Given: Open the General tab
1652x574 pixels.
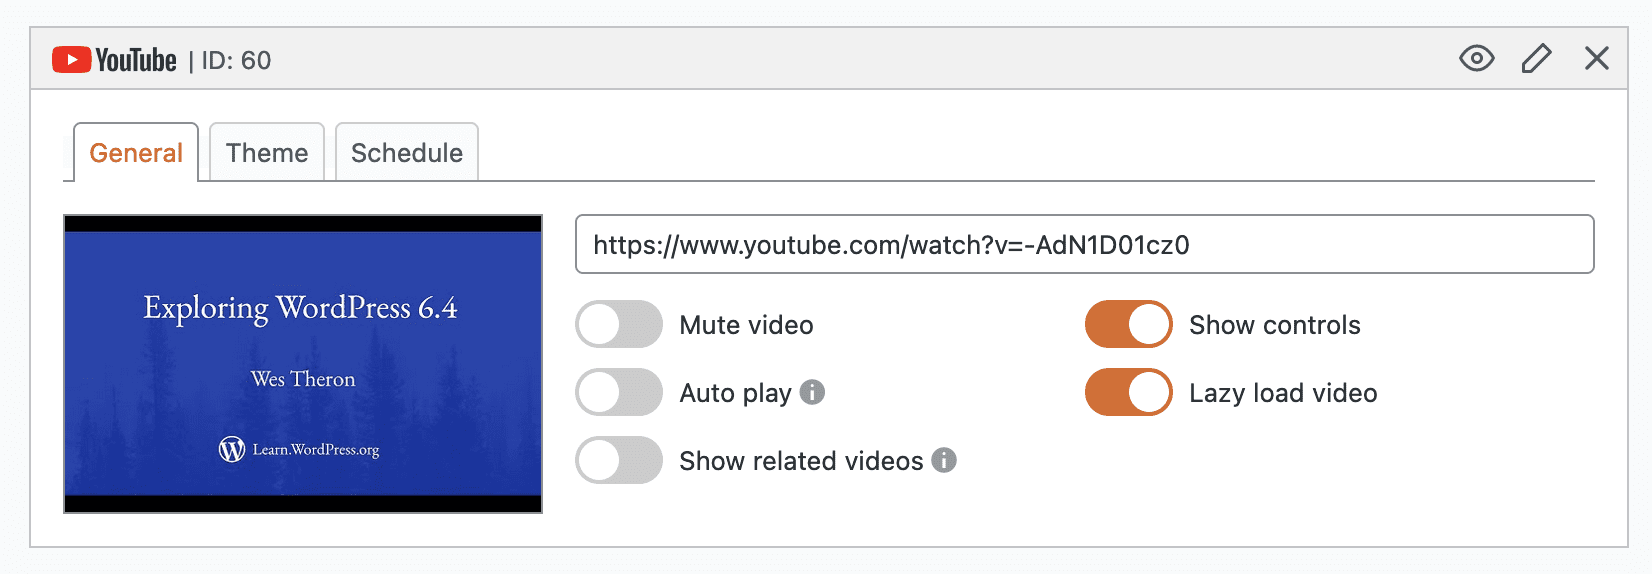Looking at the screenshot, I should [x=136, y=153].
